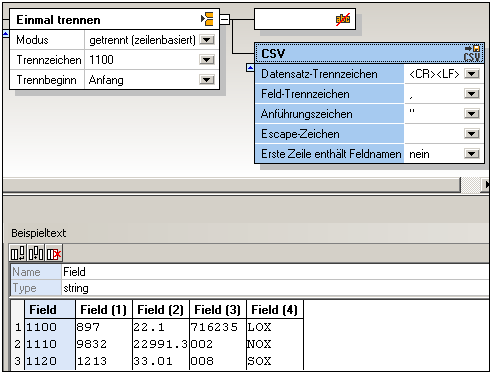
Task: Select table row number 1
Action: [x=18, y=327]
